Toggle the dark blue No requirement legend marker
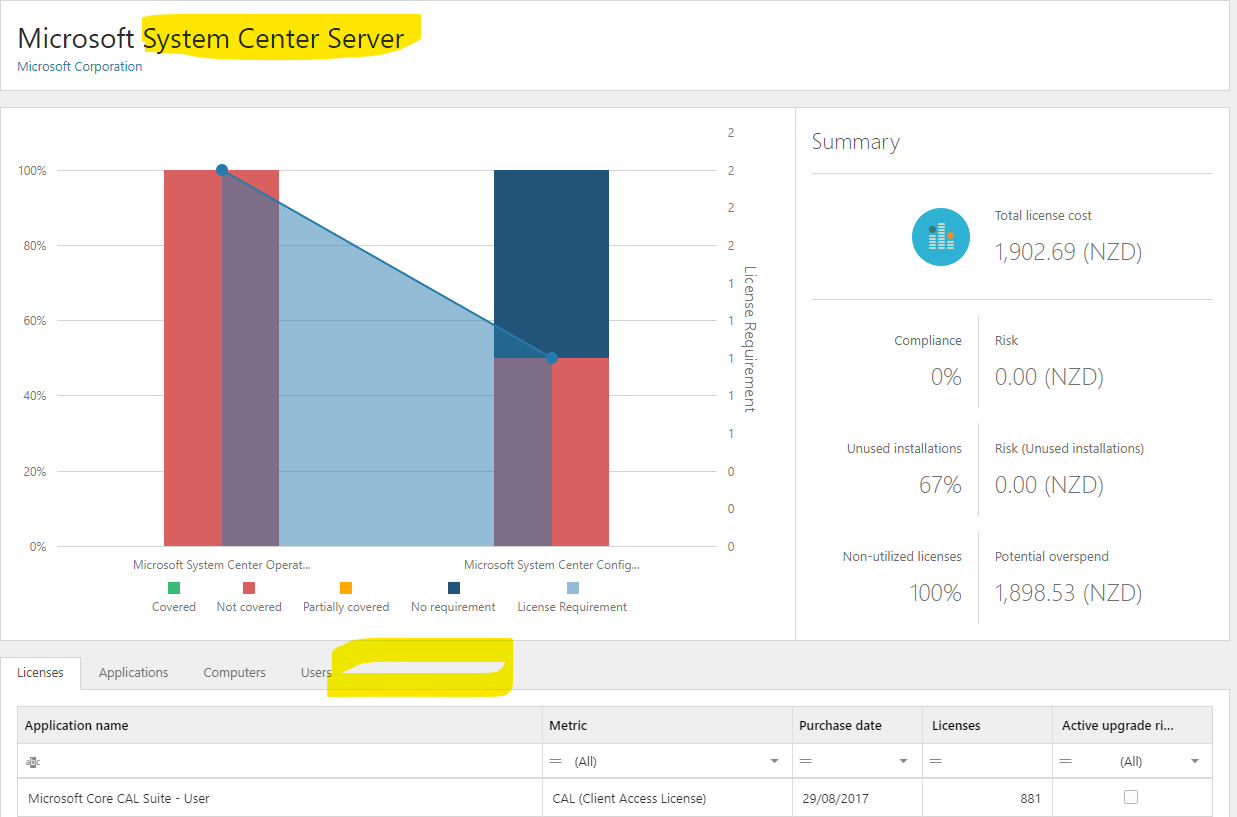This screenshot has height=817, width=1237. [454, 588]
